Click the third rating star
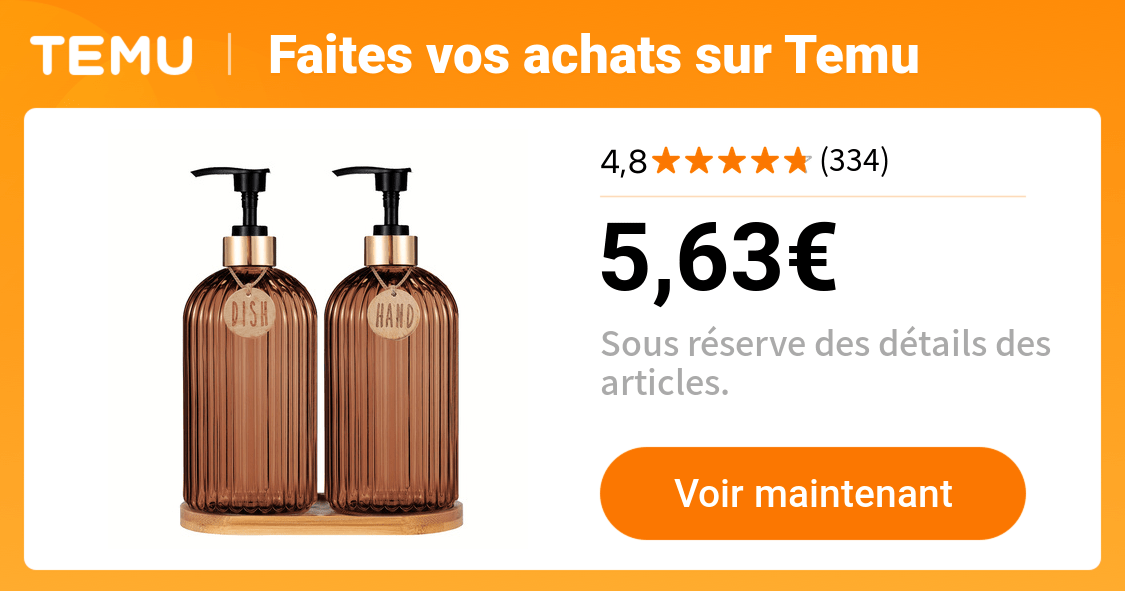The height and width of the screenshot is (591, 1125). coord(732,161)
